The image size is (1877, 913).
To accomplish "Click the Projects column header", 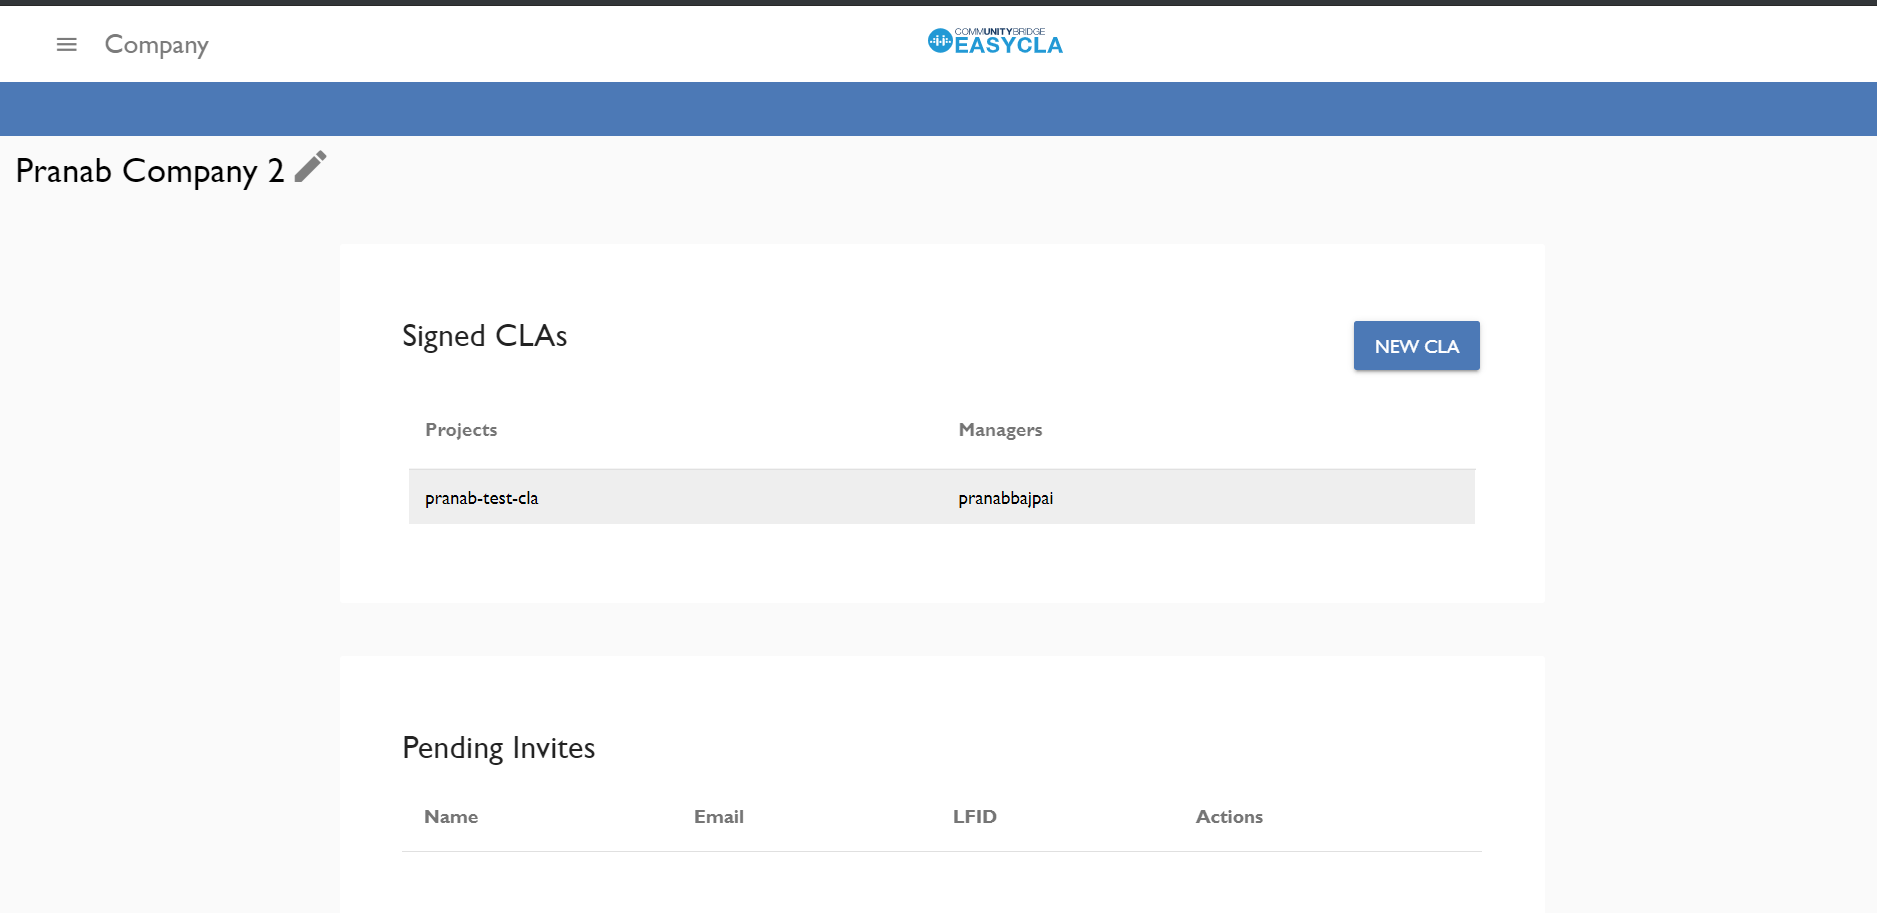I will [461, 430].
